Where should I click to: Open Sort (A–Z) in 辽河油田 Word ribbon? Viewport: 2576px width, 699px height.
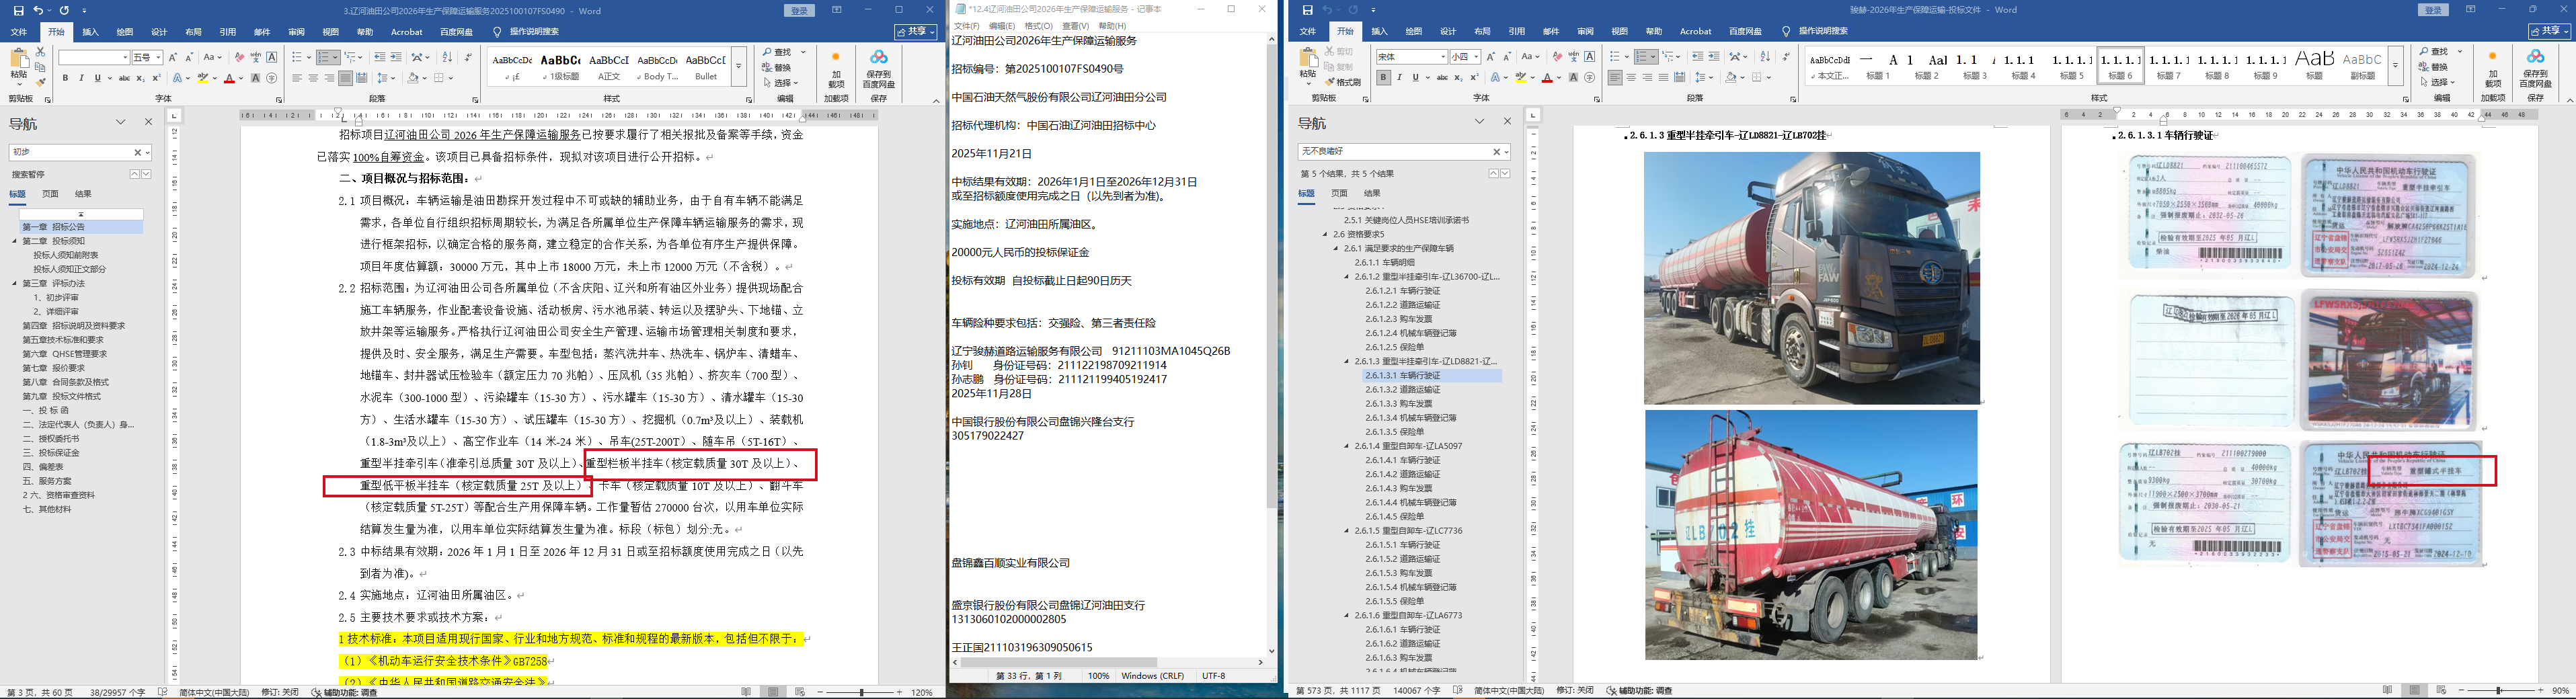click(447, 57)
